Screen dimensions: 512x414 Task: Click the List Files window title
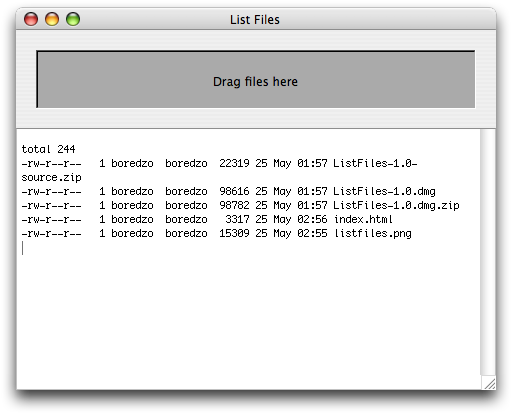255,20
